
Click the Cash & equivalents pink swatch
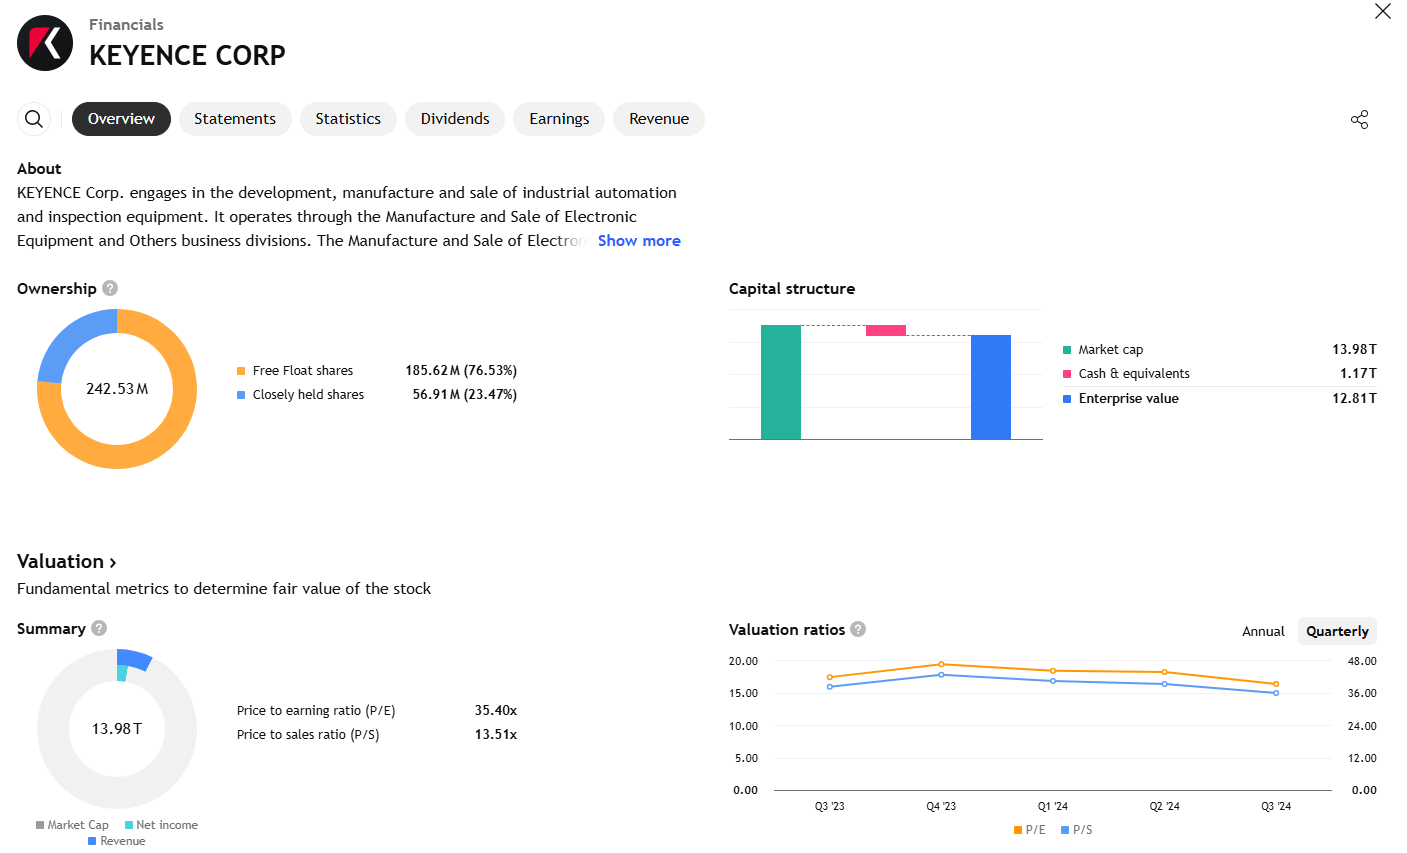pyautogui.click(x=1067, y=374)
